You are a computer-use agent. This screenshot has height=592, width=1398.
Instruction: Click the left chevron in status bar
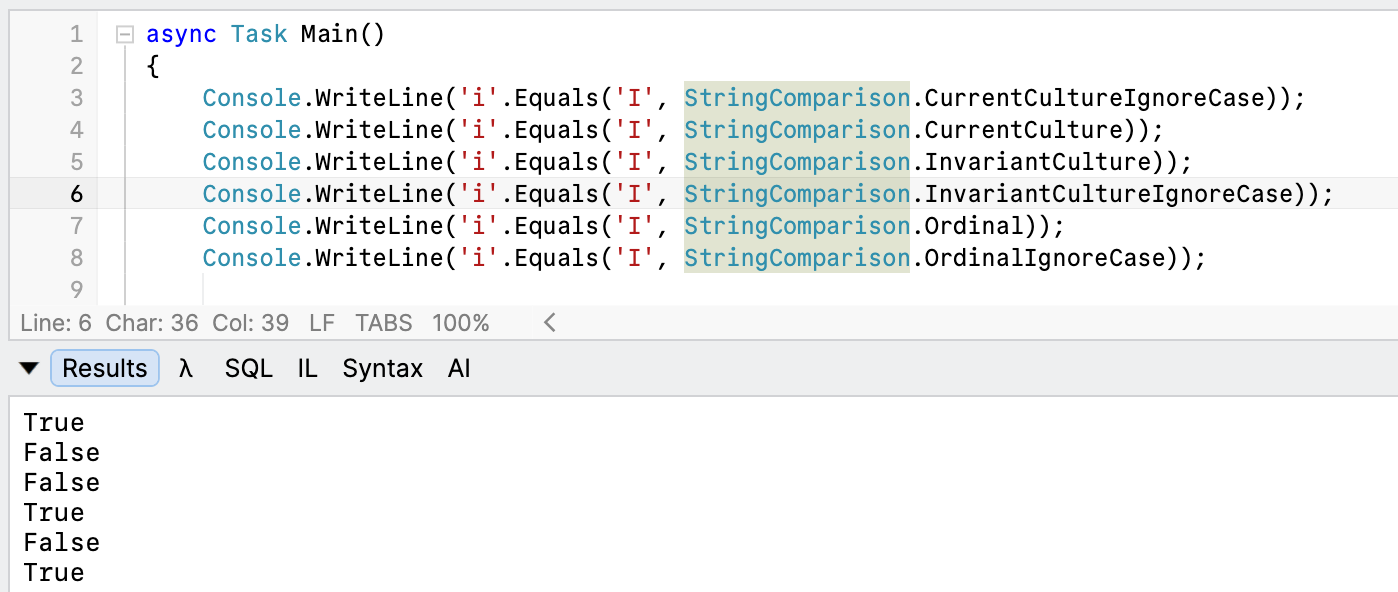(x=549, y=323)
